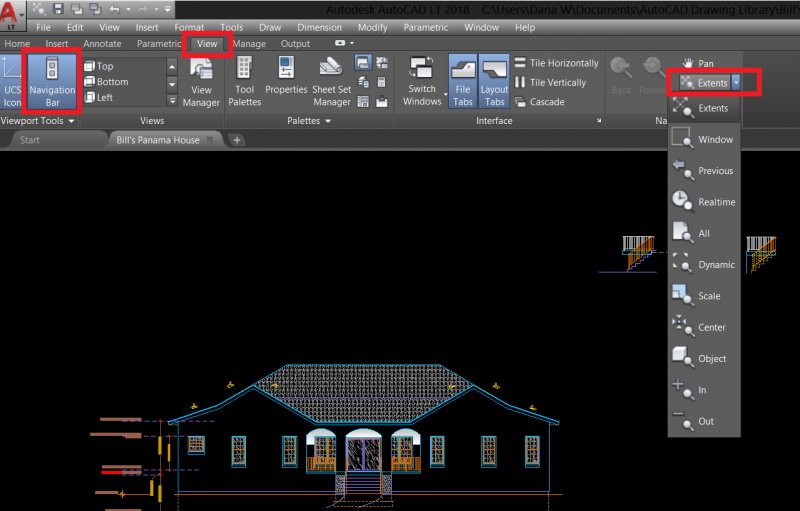Open the Undo history dropdown arrow
This screenshot has height=511, width=800.
click(x=128, y=9)
